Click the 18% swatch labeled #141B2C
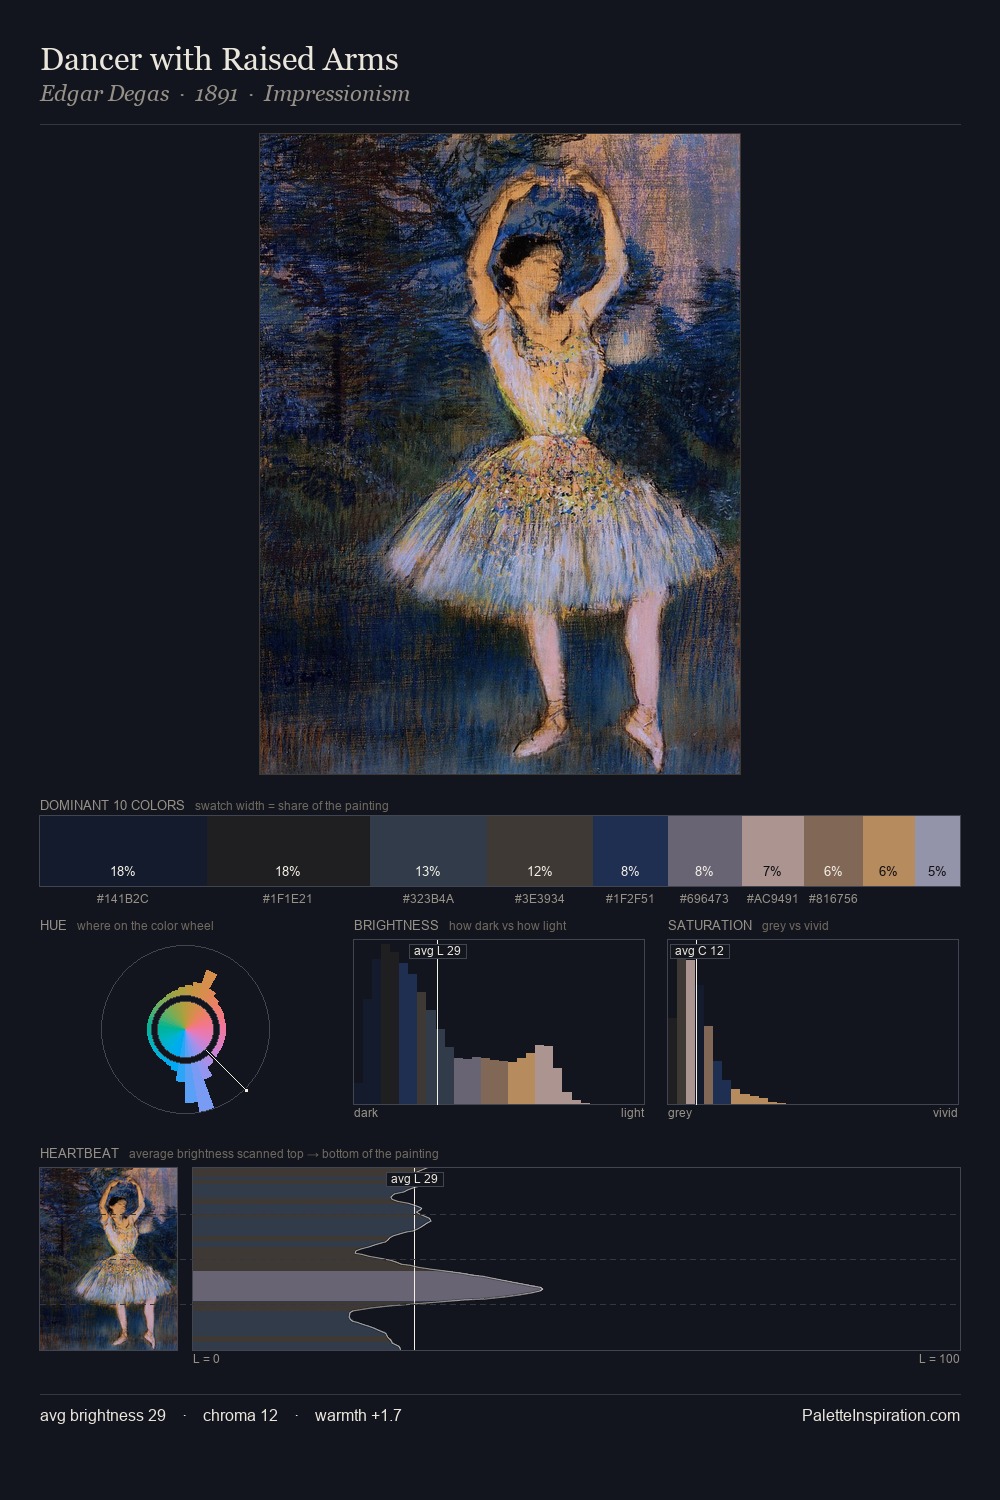This screenshot has width=1000, height=1500. (123, 851)
